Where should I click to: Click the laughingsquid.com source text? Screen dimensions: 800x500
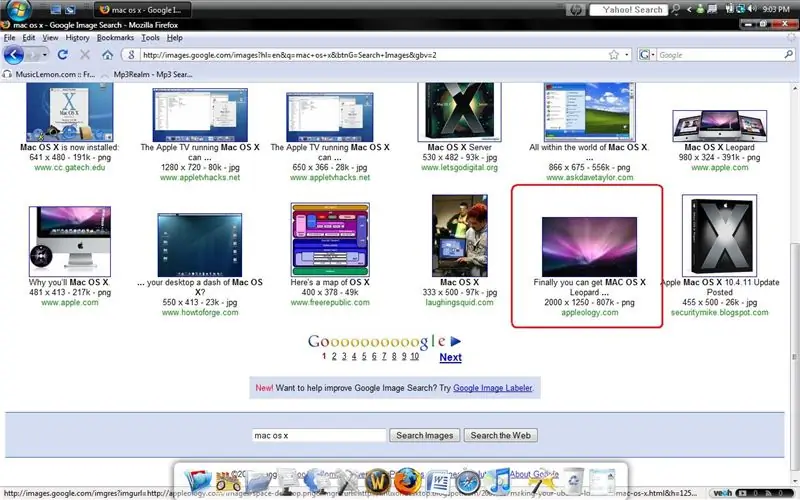pyautogui.click(x=459, y=302)
